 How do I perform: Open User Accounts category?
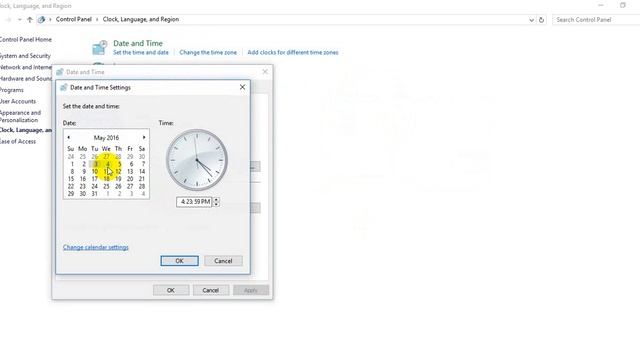pyautogui.click(x=18, y=101)
